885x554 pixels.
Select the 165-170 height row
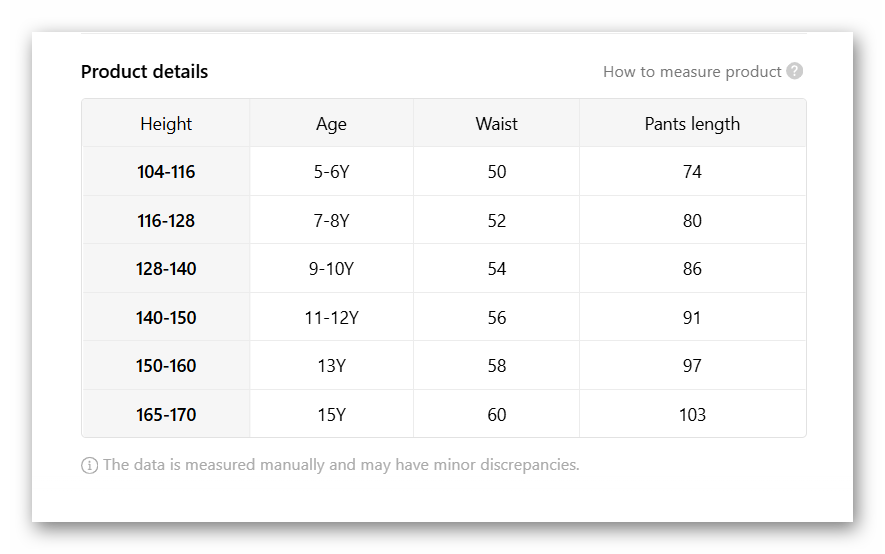tap(166, 415)
